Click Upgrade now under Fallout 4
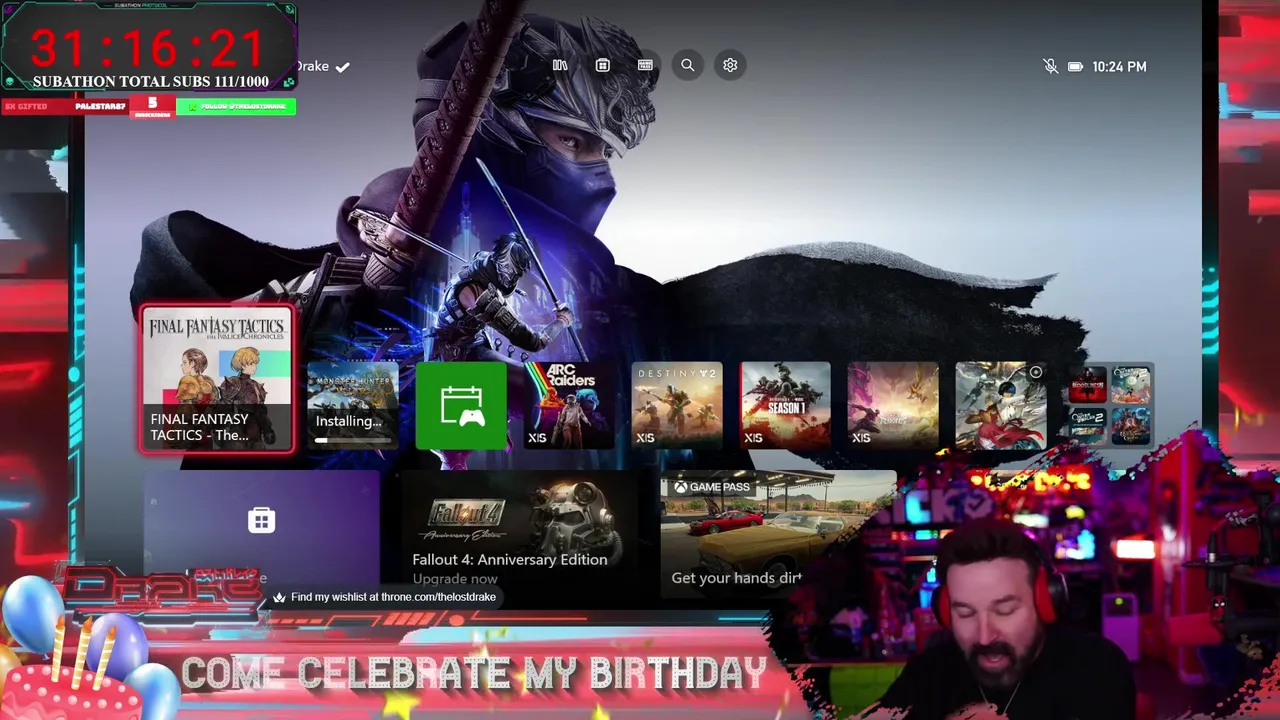The height and width of the screenshot is (720, 1280). pyautogui.click(x=455, y=579)
